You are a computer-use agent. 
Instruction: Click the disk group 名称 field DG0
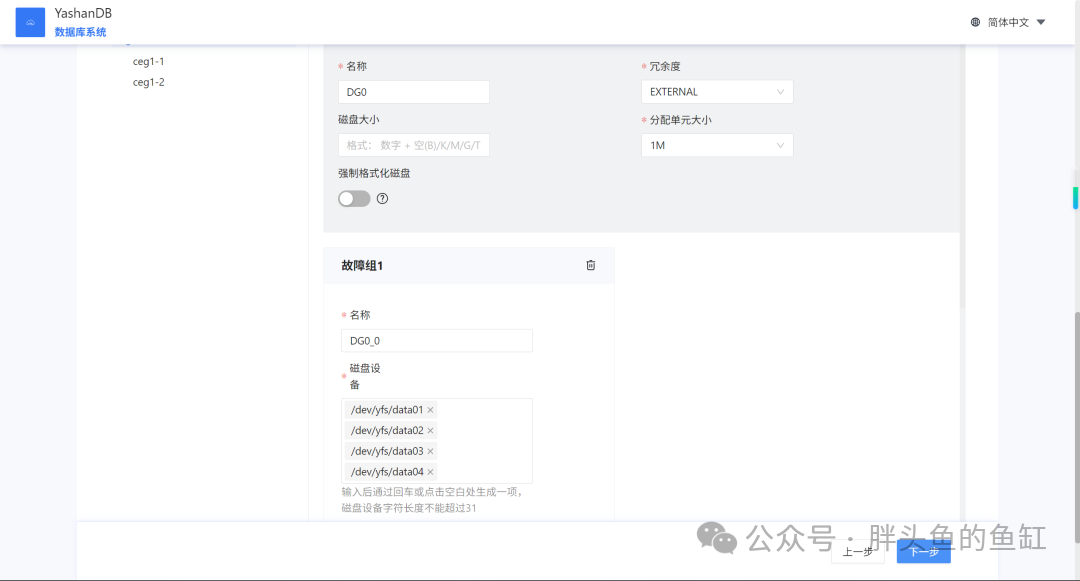[414, 92]
